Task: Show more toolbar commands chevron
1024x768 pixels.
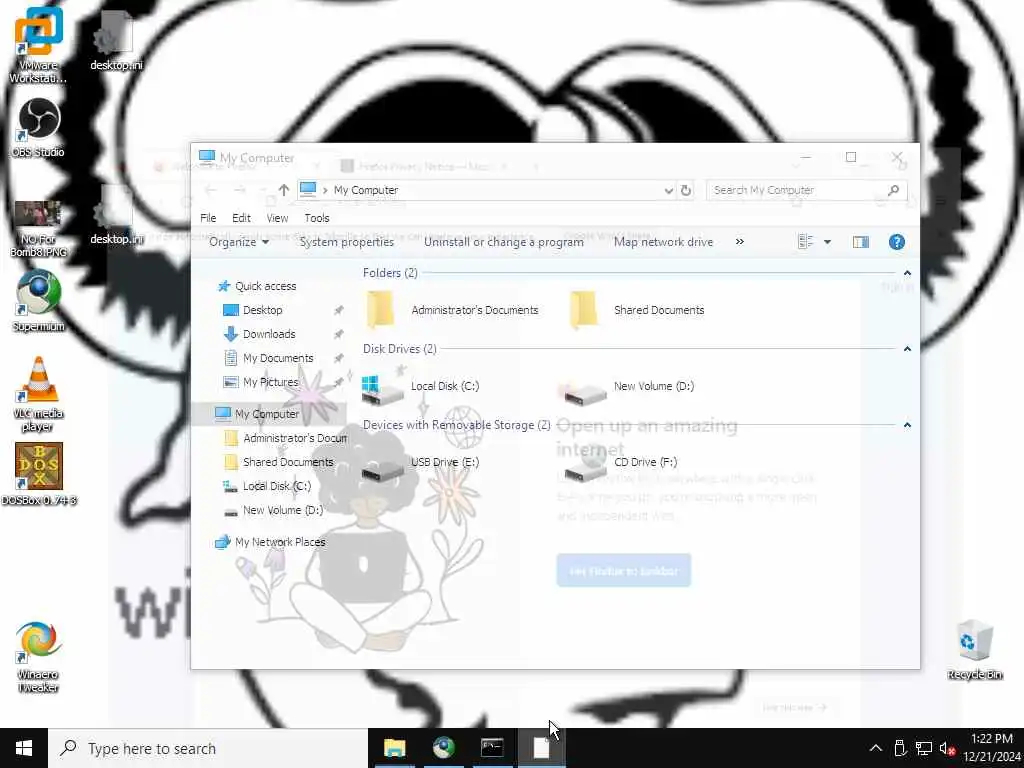Action: [x=739, y=242]
